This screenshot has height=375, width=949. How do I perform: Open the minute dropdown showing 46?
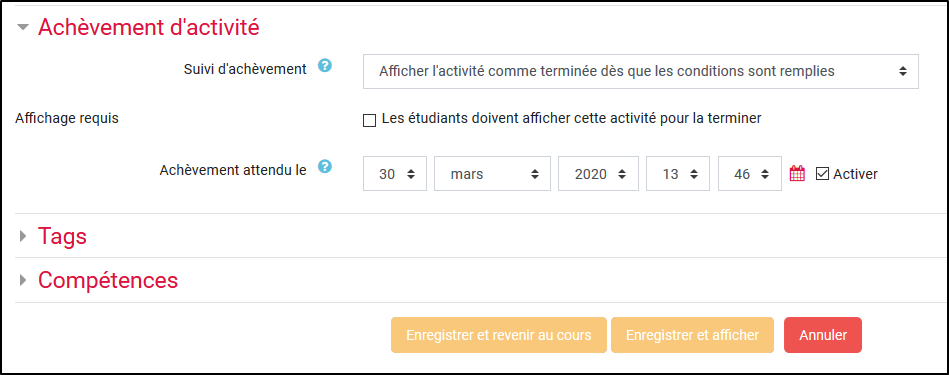click(750, 174)
